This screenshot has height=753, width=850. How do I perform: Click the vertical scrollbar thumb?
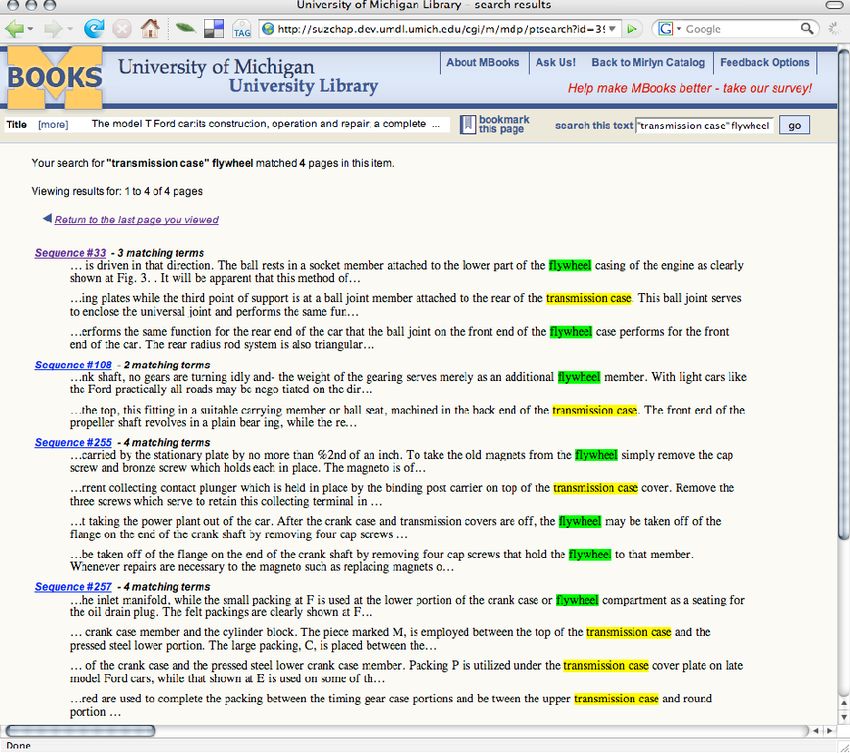click(843, 293)
